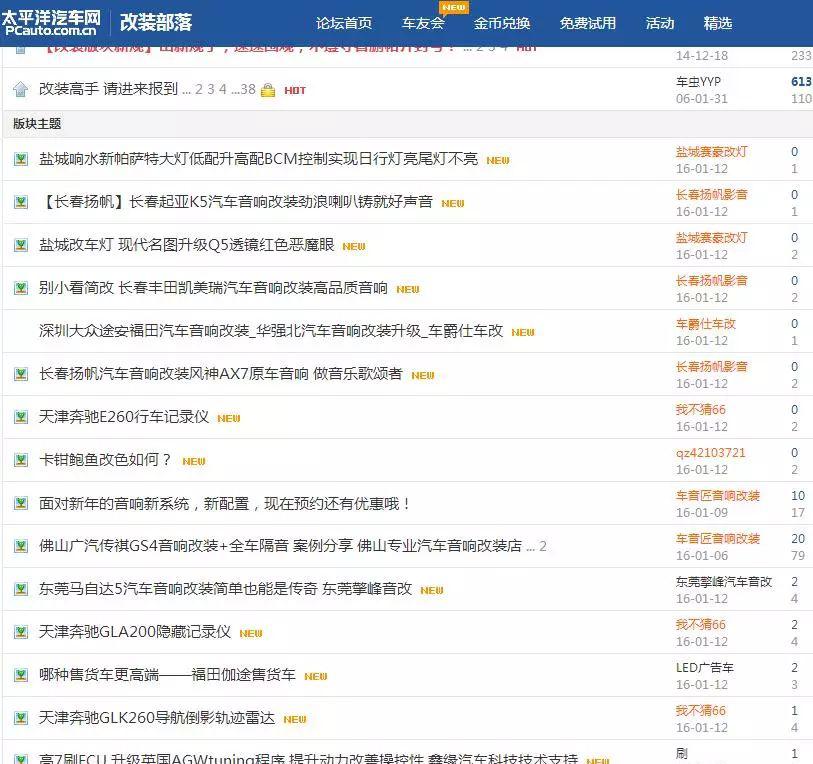Click the NEW badge on 盐城响水新帕萨特 thread

(498, 160)
